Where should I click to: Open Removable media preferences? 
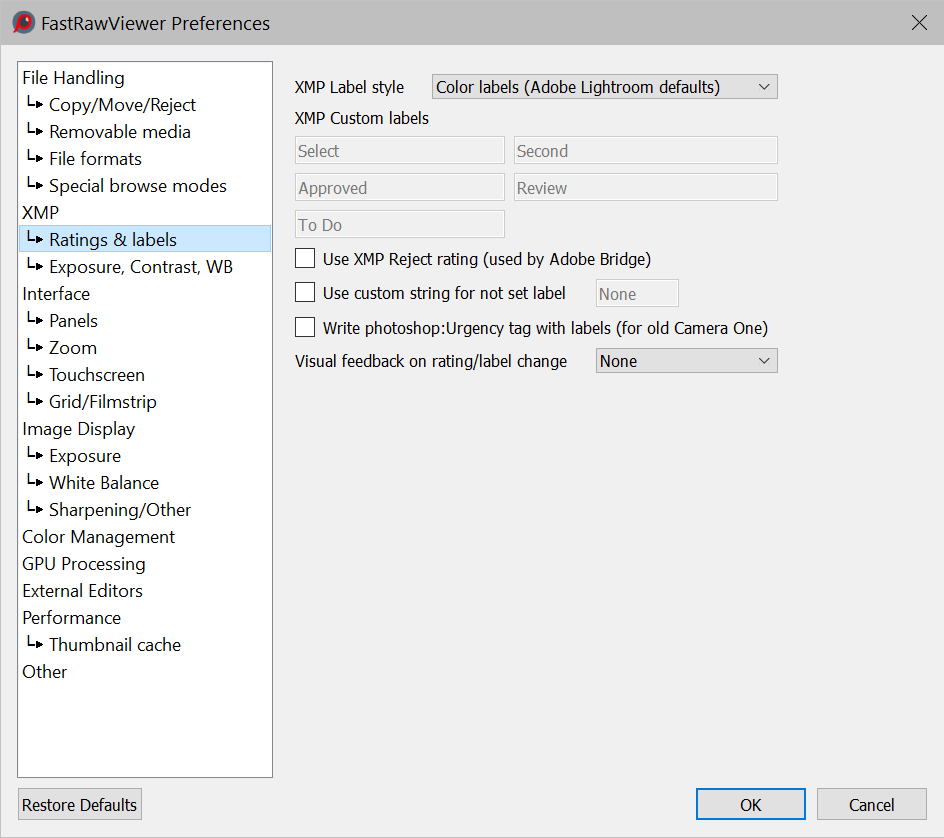(x=119, y=132)
